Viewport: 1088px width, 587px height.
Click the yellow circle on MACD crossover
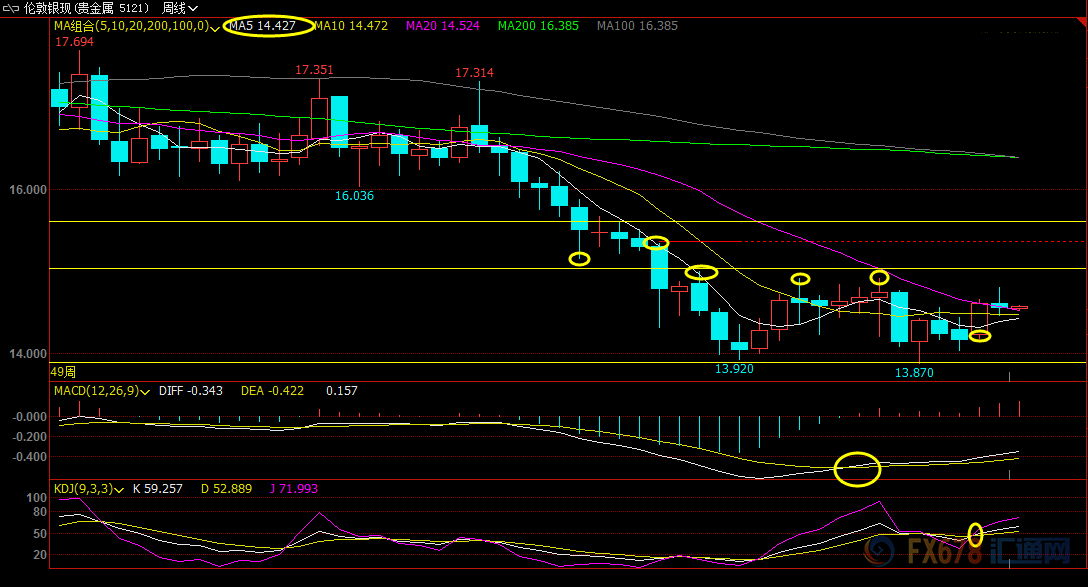click(x=857, y=468)
